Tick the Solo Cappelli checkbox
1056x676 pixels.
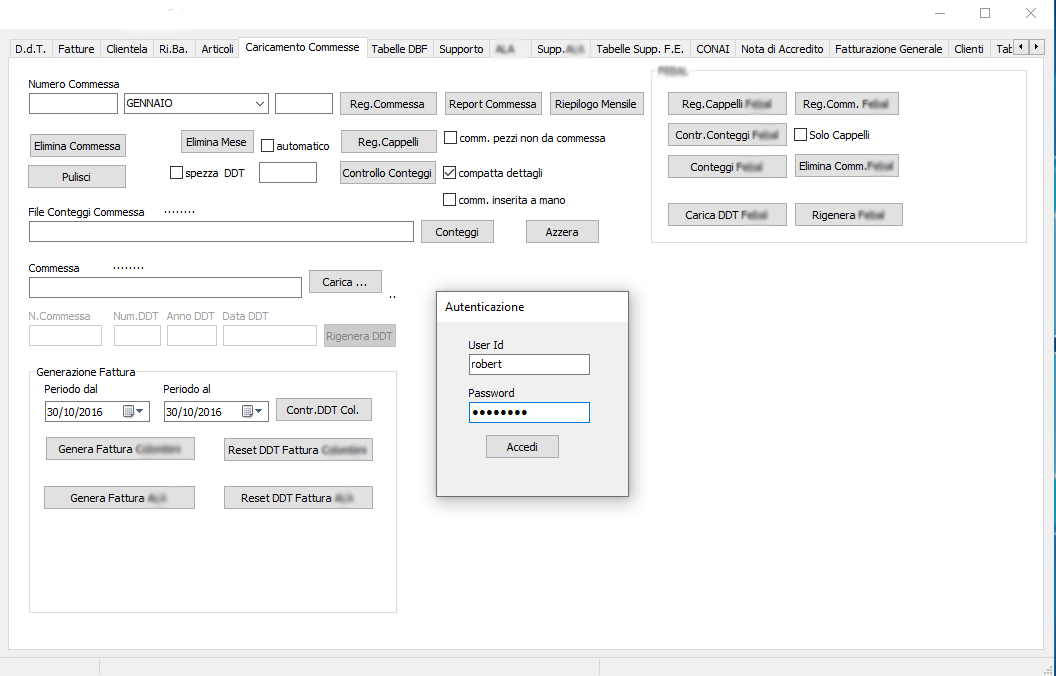(x=800, y=135)
